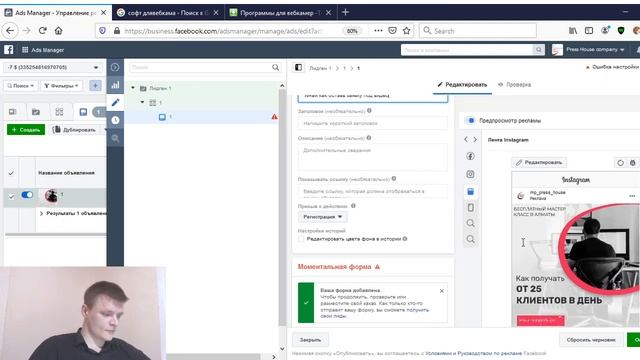Tick the select-all checkbox in table header

click(x=11, y=173)
